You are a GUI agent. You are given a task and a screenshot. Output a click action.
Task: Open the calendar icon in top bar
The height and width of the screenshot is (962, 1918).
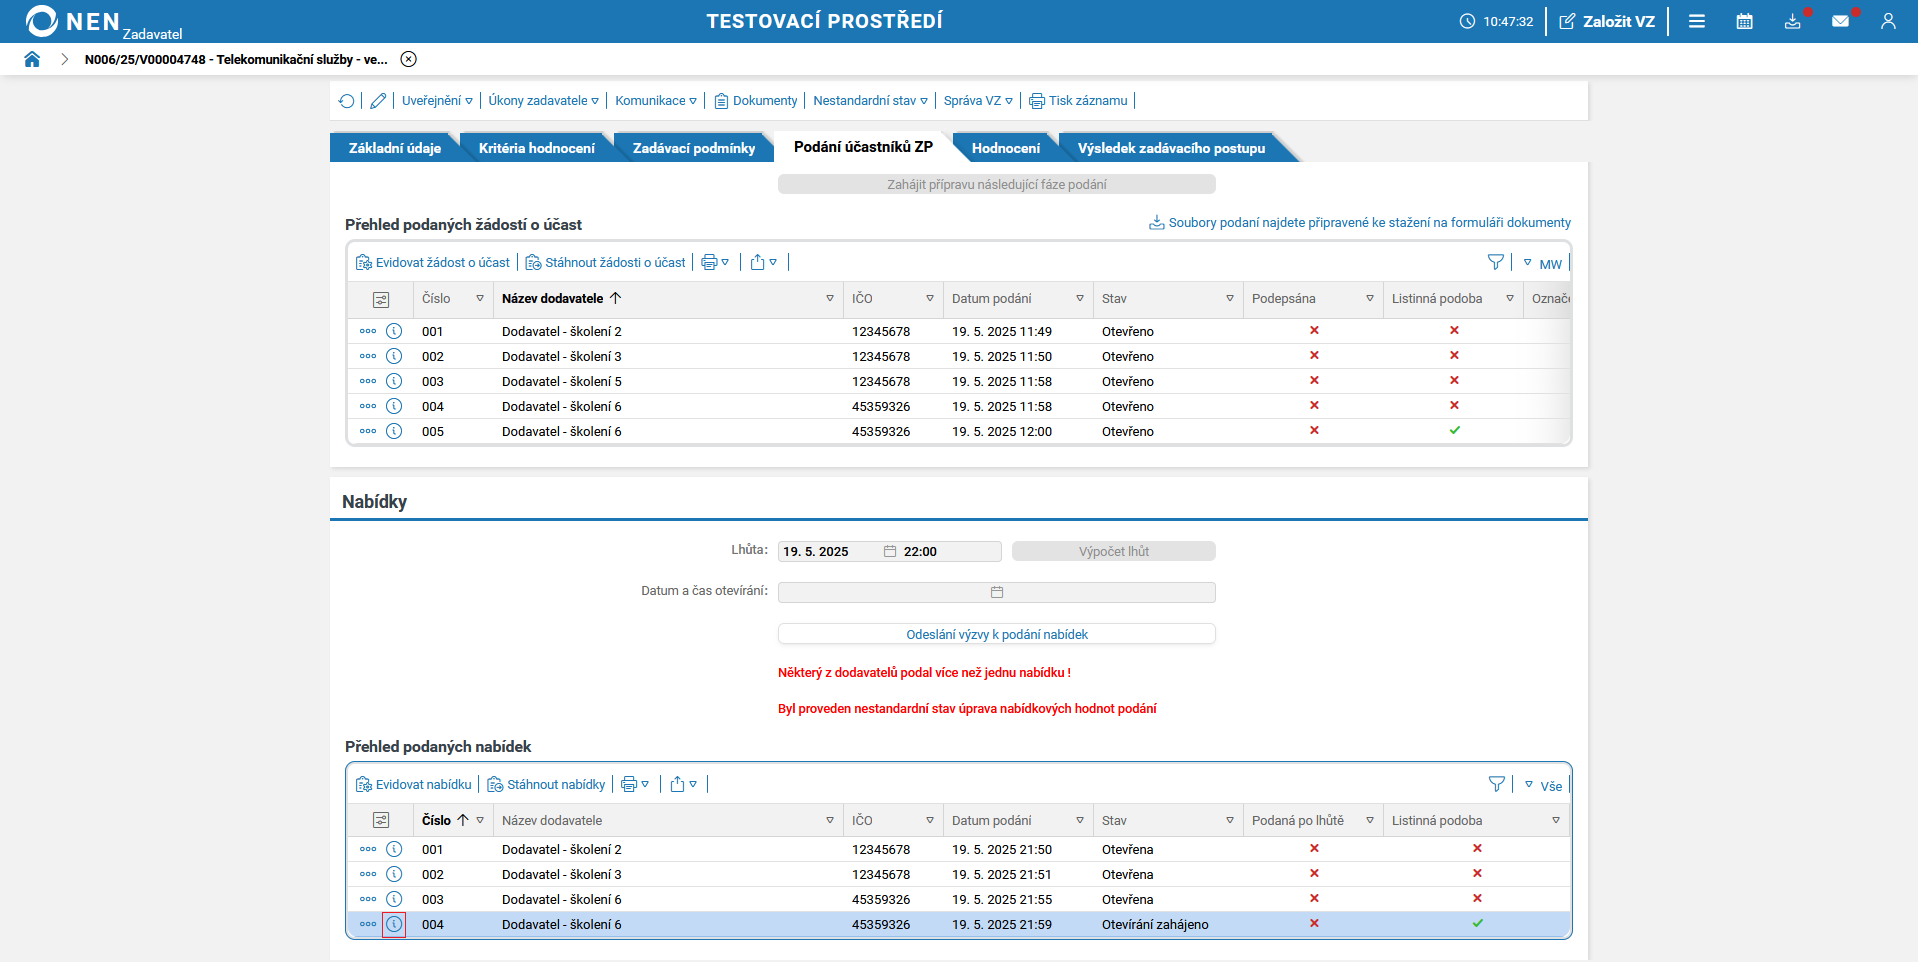tap(1744, 21)
